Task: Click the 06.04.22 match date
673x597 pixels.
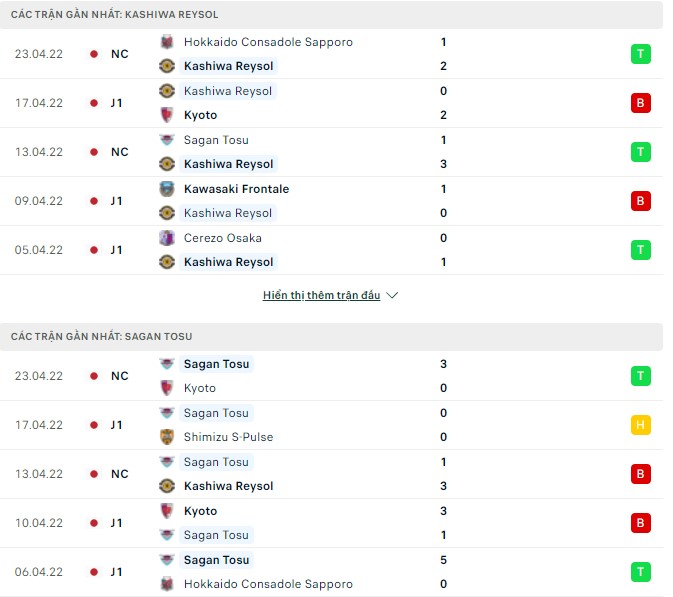Action: [x=40, y=572]
